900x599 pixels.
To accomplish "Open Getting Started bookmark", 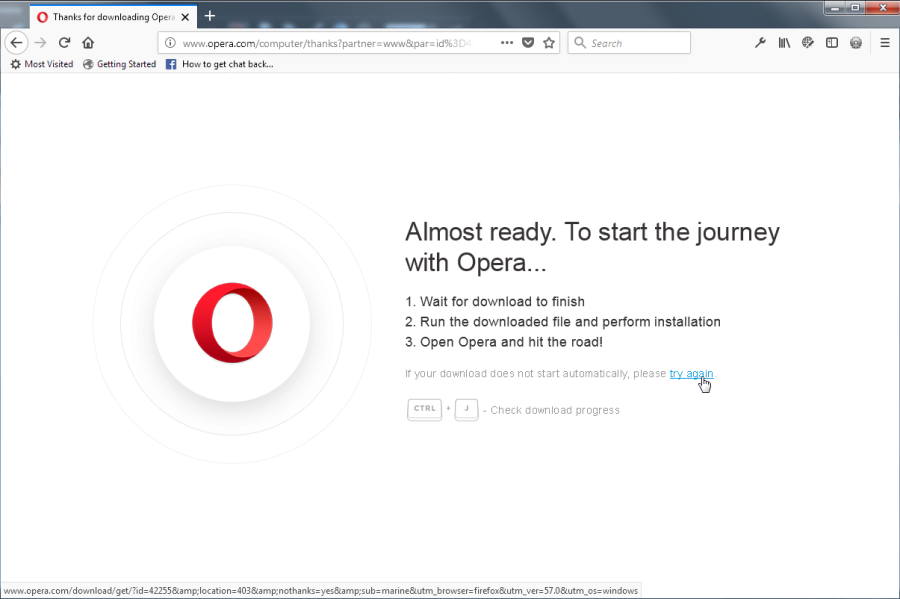I will [x=119, y=64].
